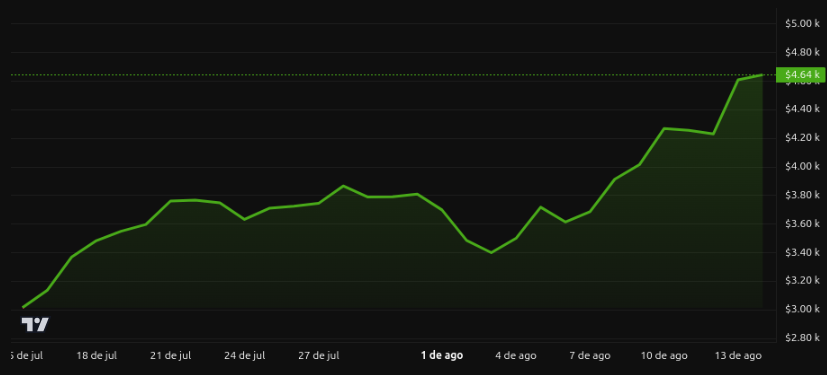Select the 13 de ago date marker
Image resolution: width=827 pixels, height=375 pixels.
click(738, 355)
